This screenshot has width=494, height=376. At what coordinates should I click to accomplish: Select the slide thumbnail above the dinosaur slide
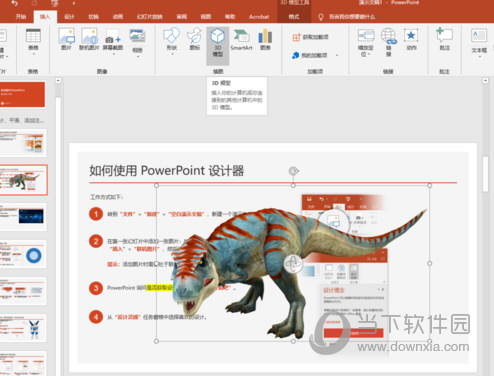[23, 143]
